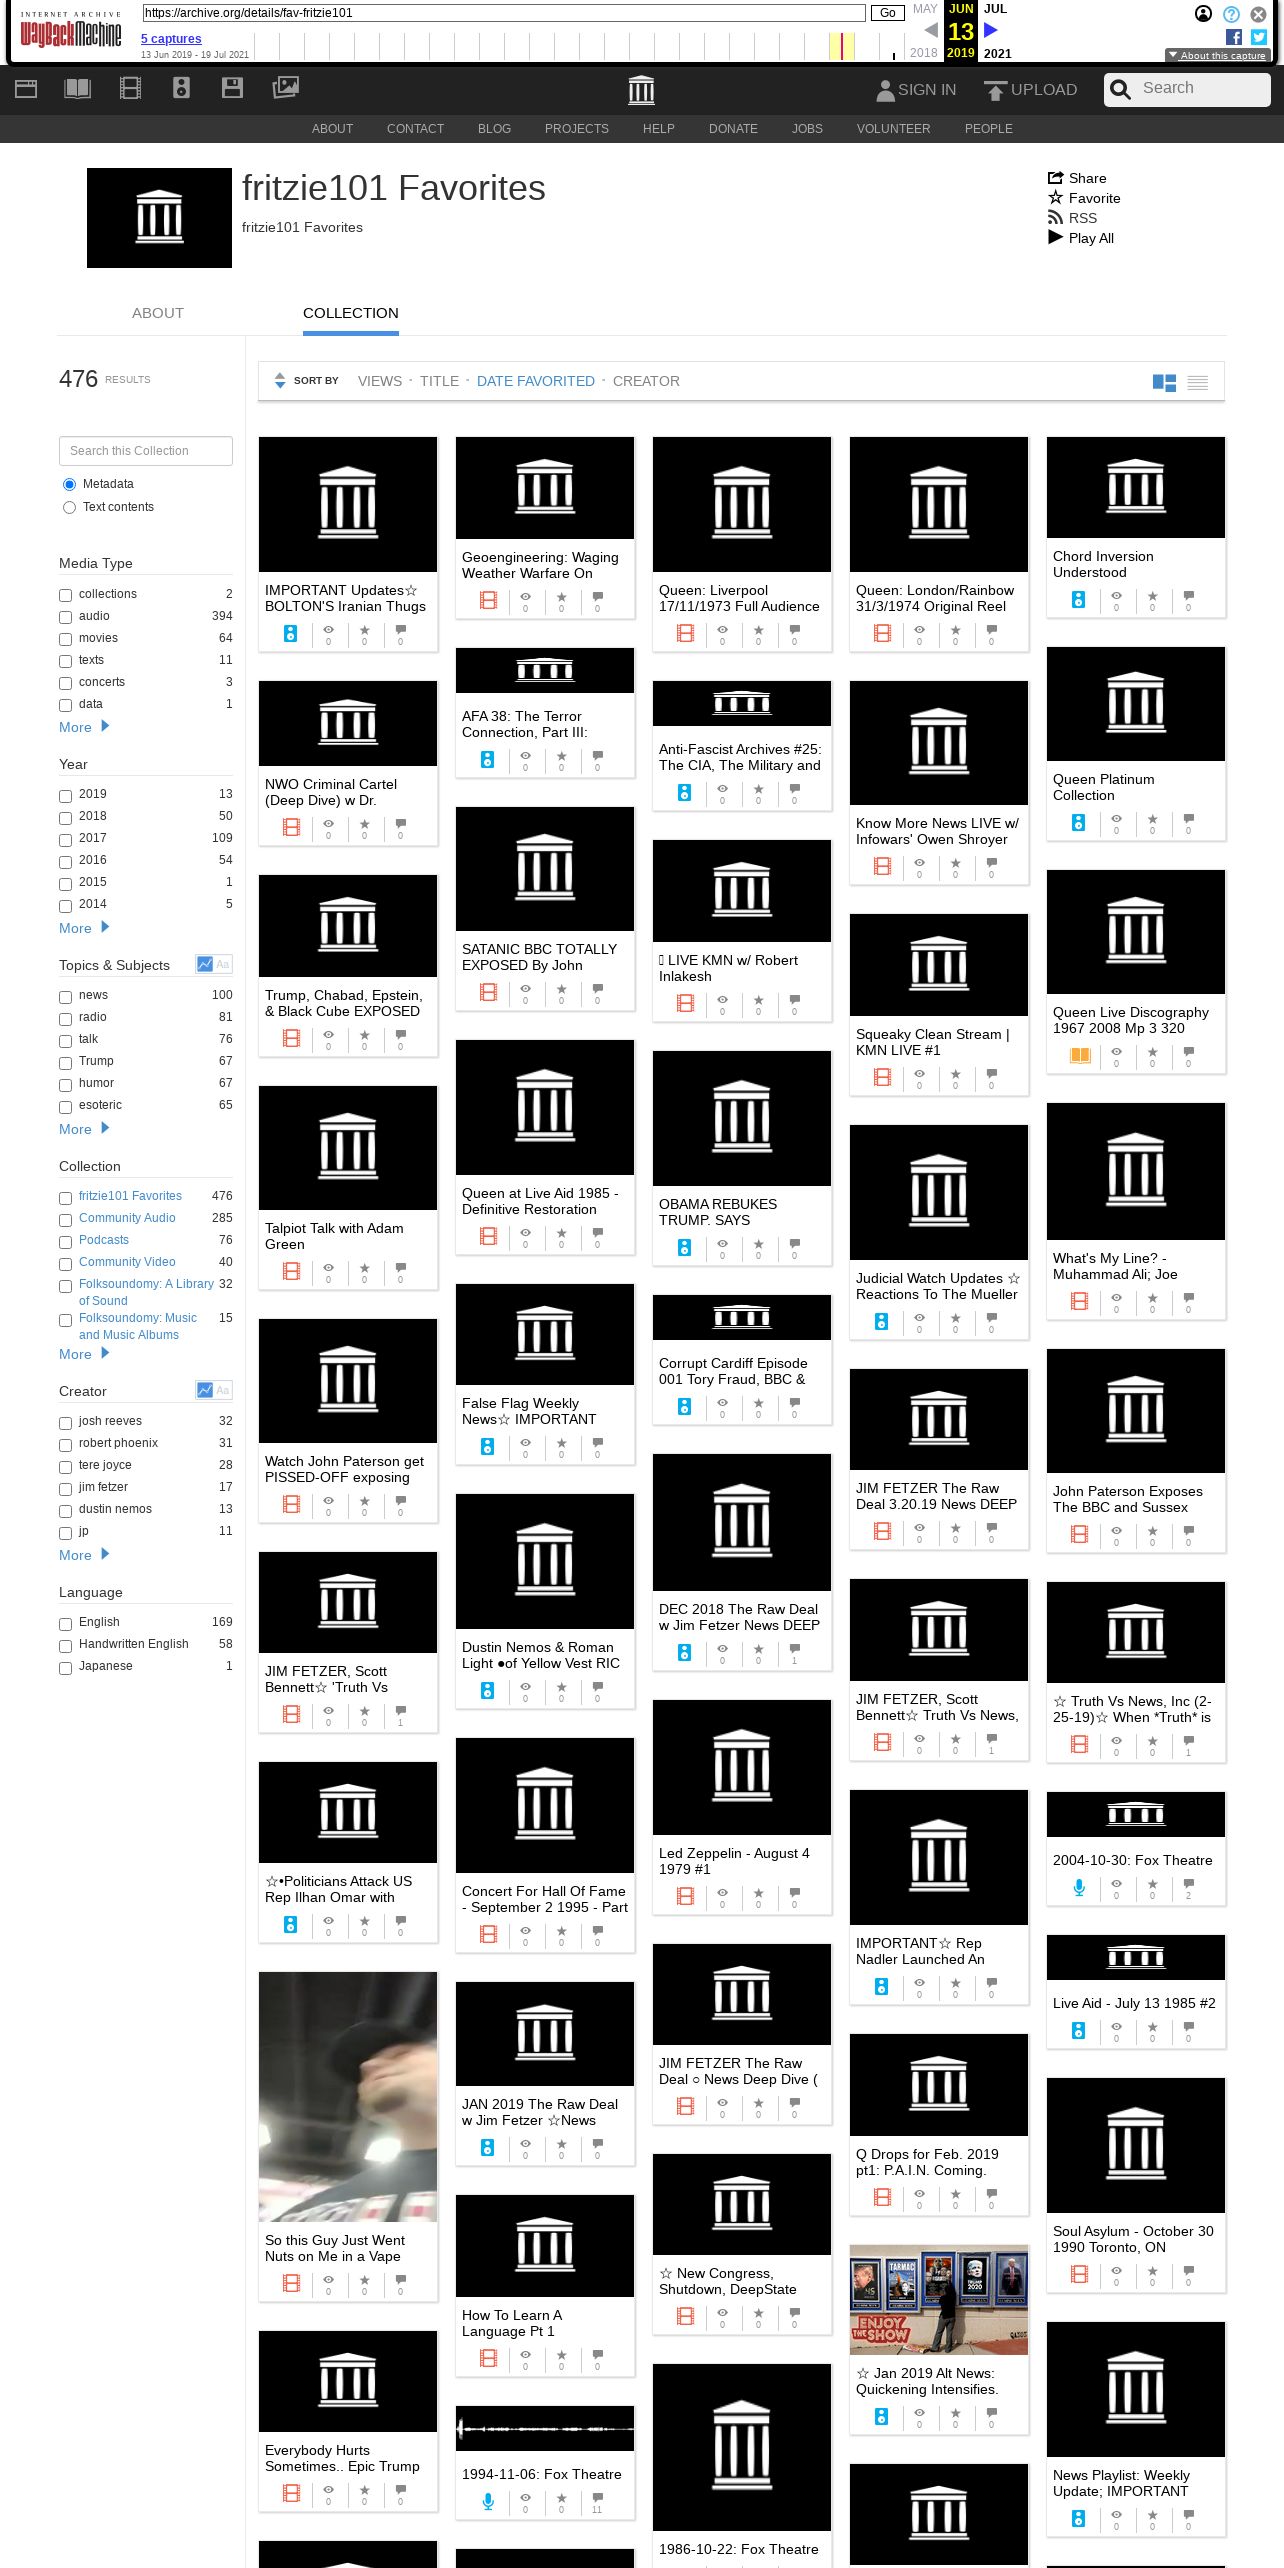This screenshot has width=1284, height=2568.
Task: Open Wayback help question icon
Action: (x=1231, y=14)
